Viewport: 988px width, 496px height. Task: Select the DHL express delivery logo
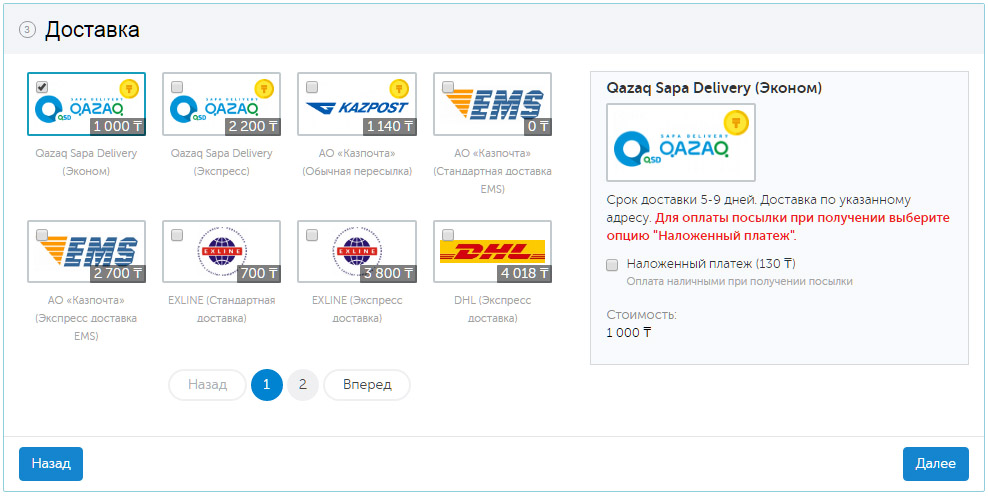pyautogui.click(x=492, y=250)
